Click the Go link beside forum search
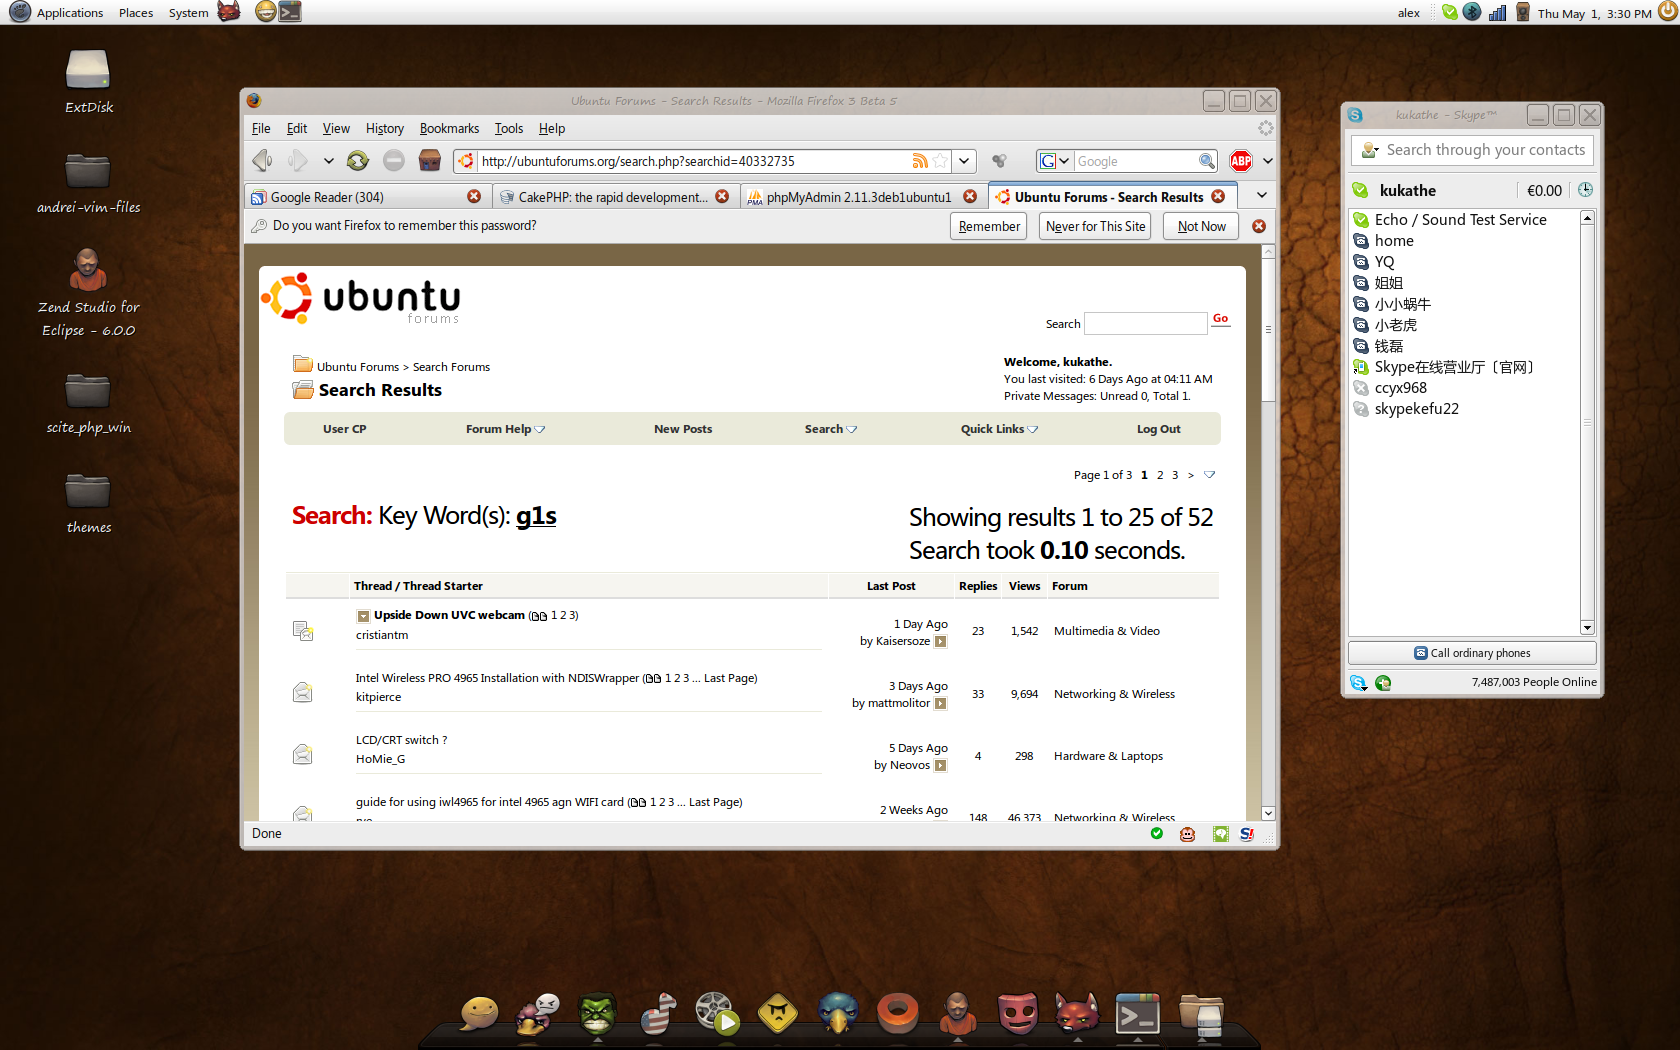Screen dimensions: 1680x1050 pos(1220,318)
